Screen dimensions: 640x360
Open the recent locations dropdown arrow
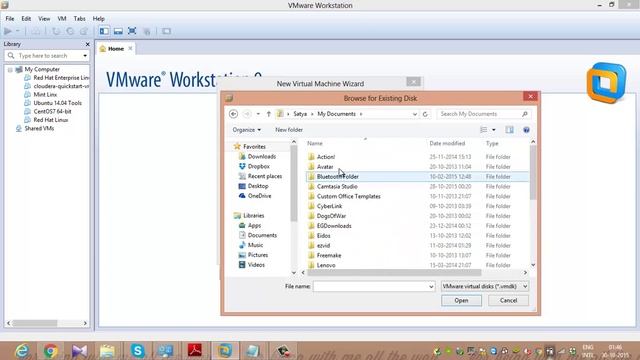[258, 114]
